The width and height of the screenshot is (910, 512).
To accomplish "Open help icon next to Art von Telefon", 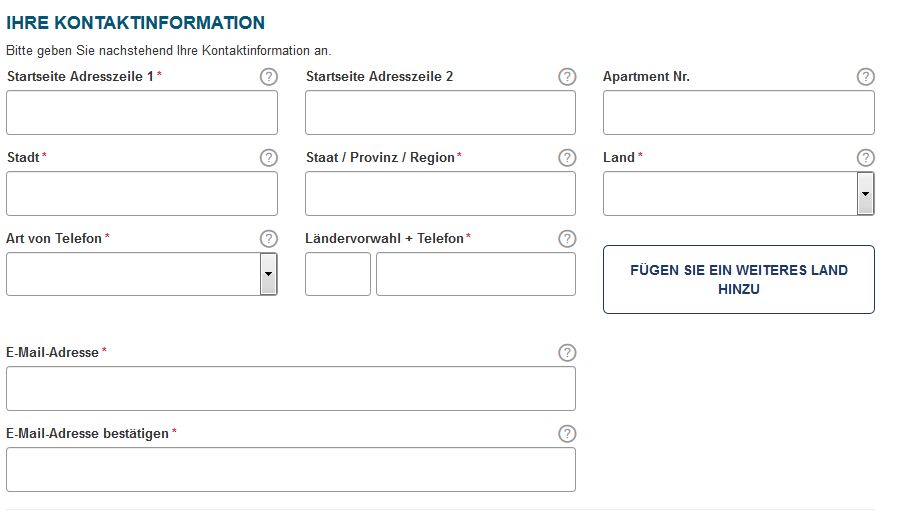I will (268, 239).
